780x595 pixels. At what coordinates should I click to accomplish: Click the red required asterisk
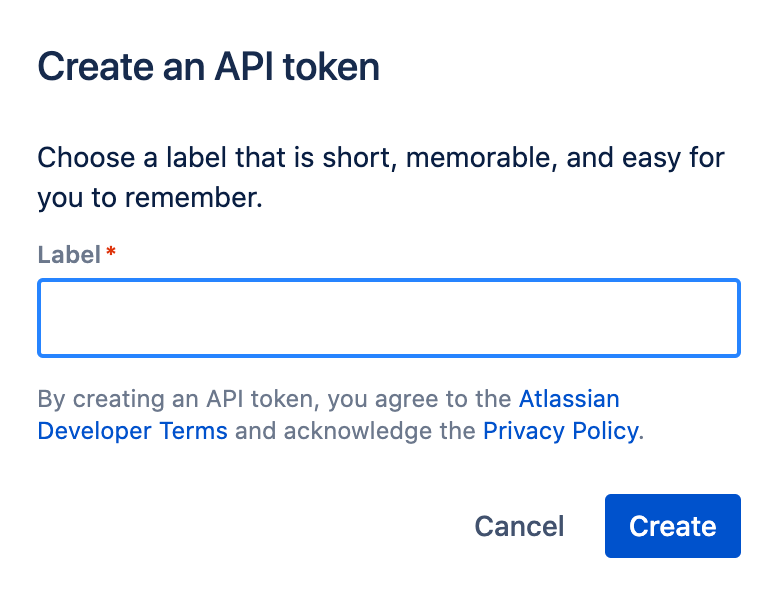[x=111, y=253]
